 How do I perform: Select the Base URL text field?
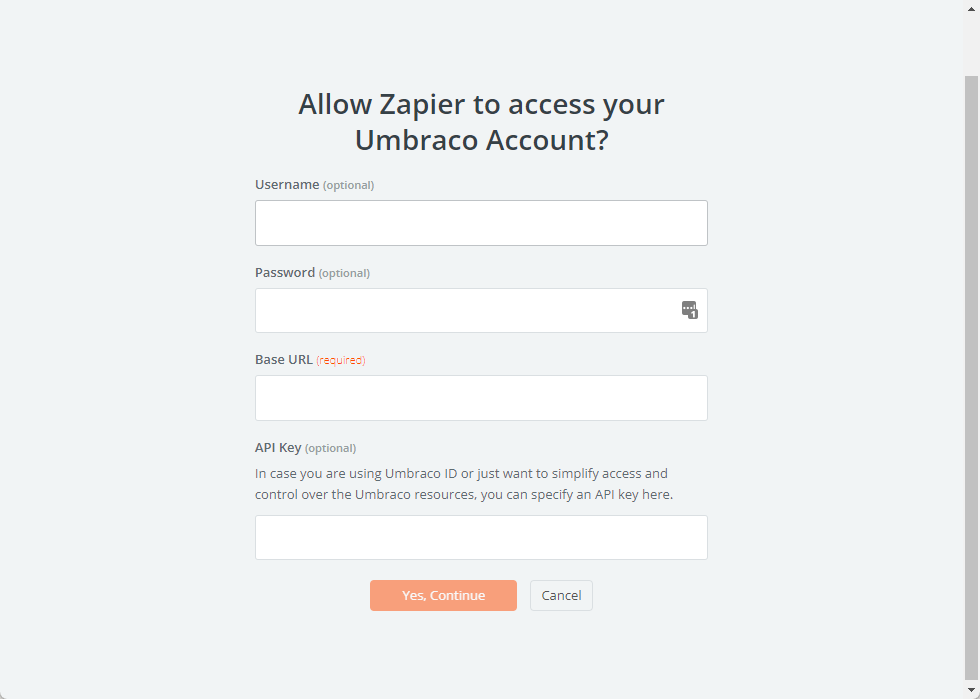481,398
